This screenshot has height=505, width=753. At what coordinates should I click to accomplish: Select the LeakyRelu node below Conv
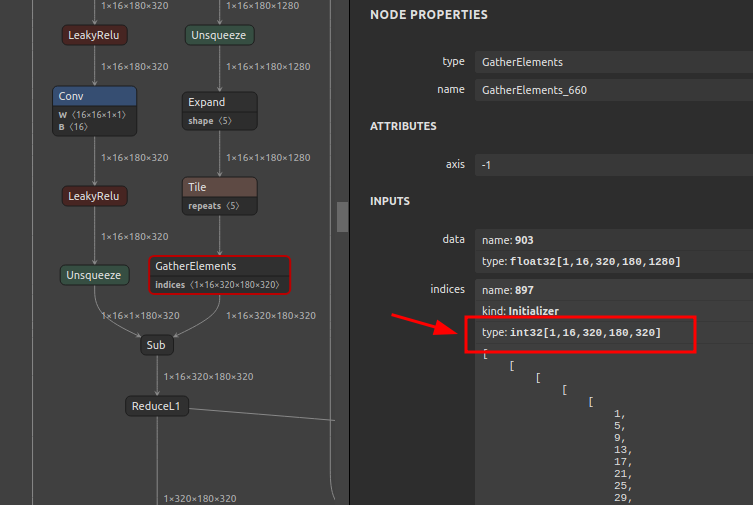point(94,196)
